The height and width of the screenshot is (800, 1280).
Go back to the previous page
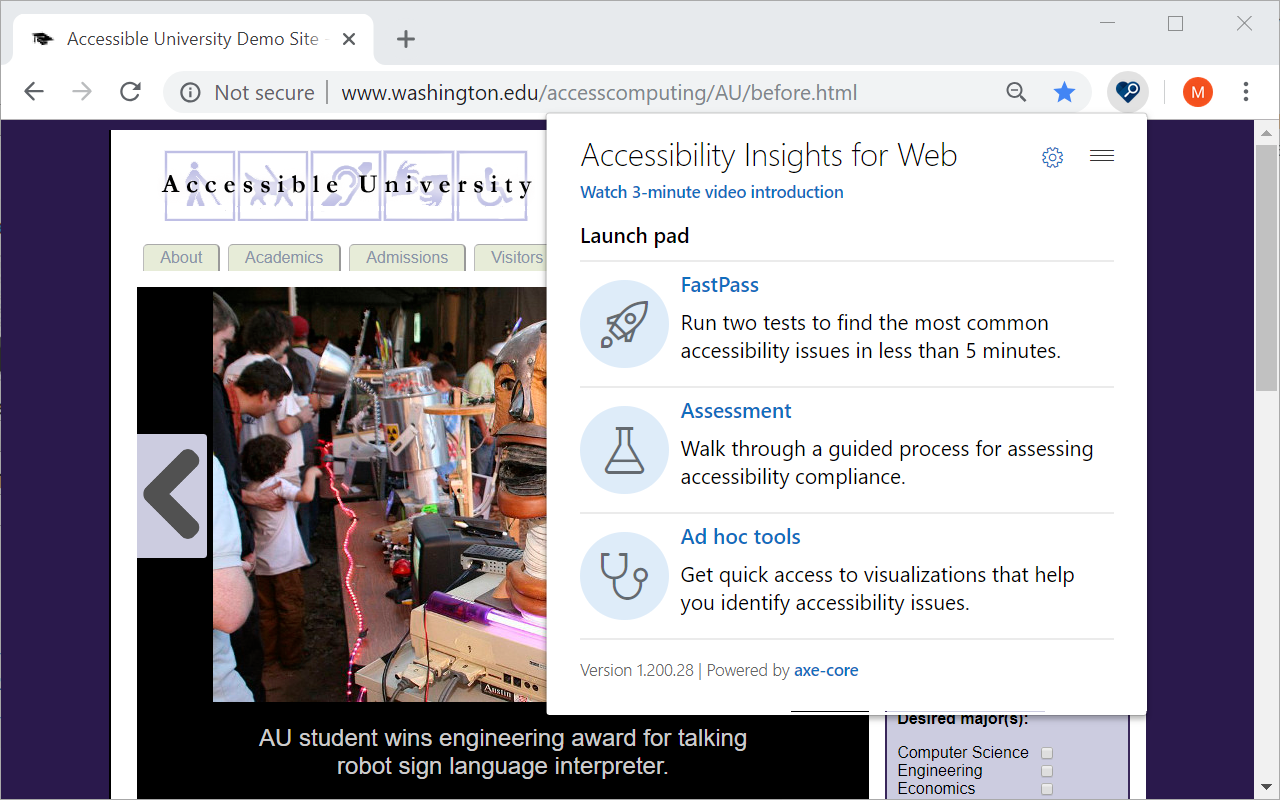(34, 92)
